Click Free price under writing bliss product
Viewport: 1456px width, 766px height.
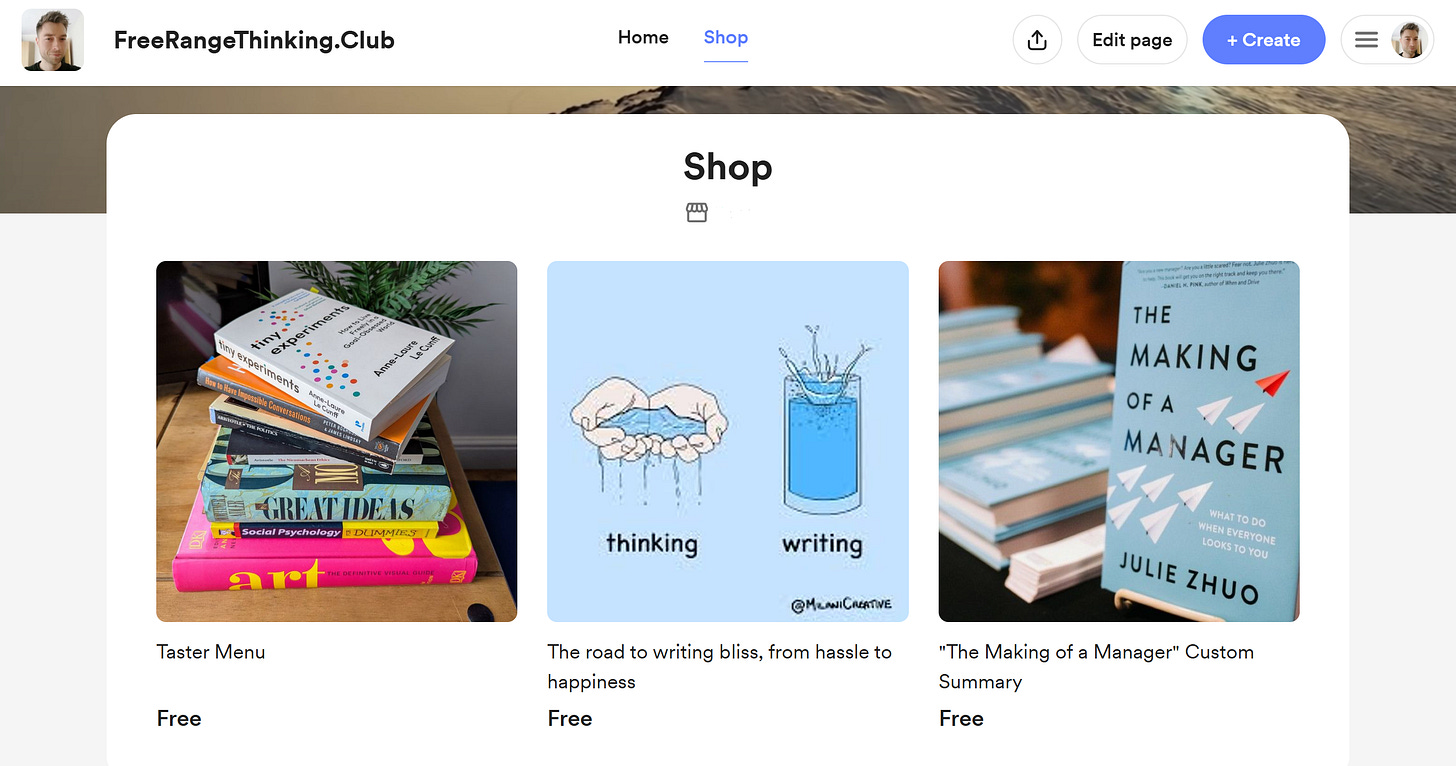[570, 719]
